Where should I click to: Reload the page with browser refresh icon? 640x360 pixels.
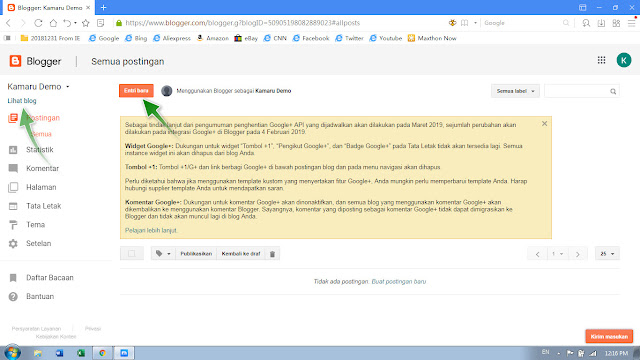38,23
